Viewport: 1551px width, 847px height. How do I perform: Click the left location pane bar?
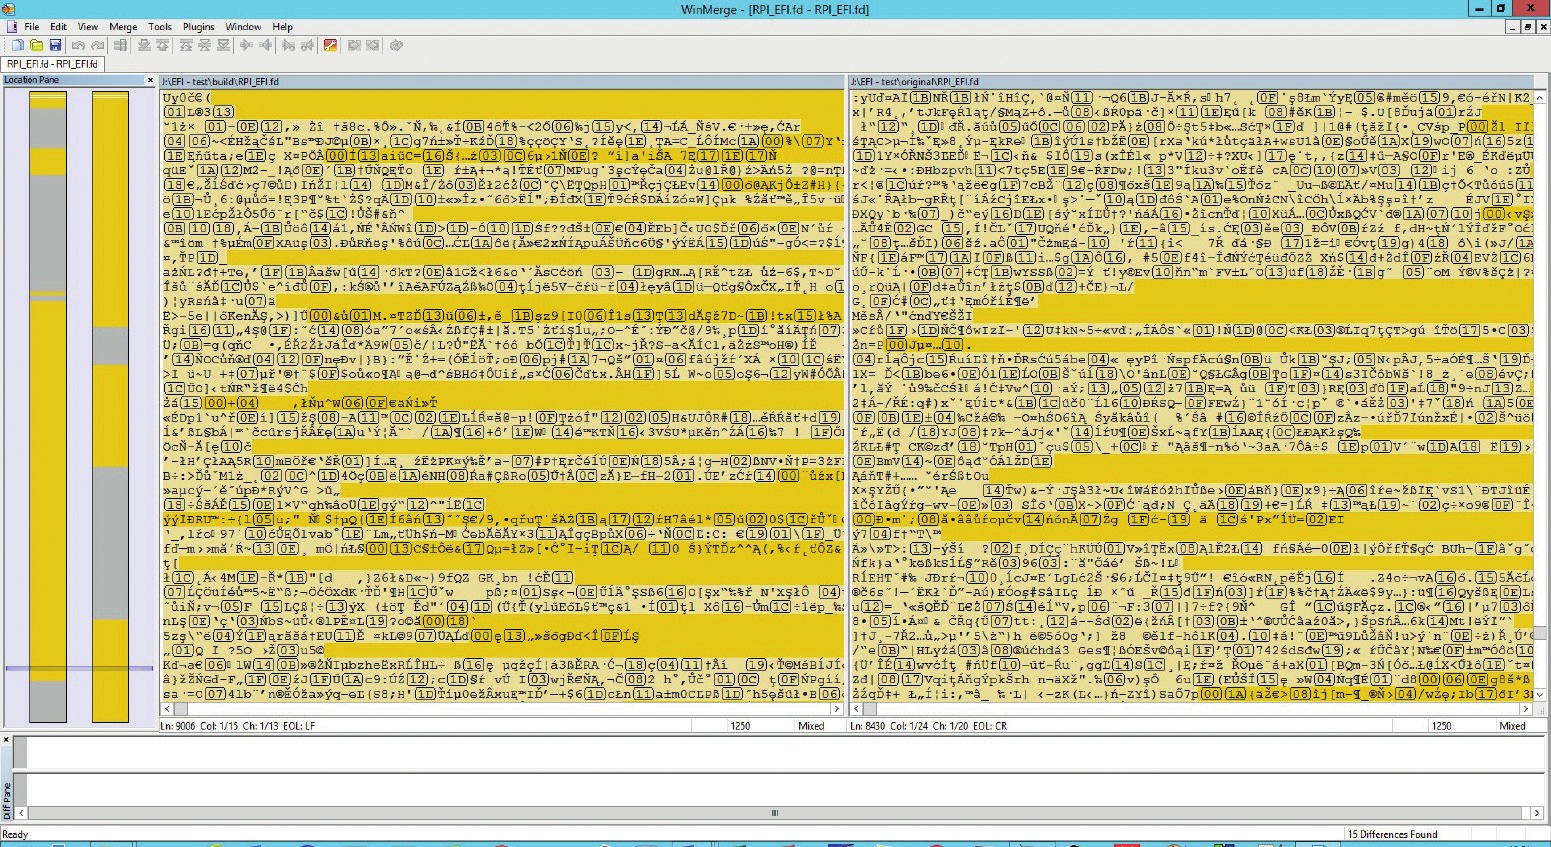point(47,407)
